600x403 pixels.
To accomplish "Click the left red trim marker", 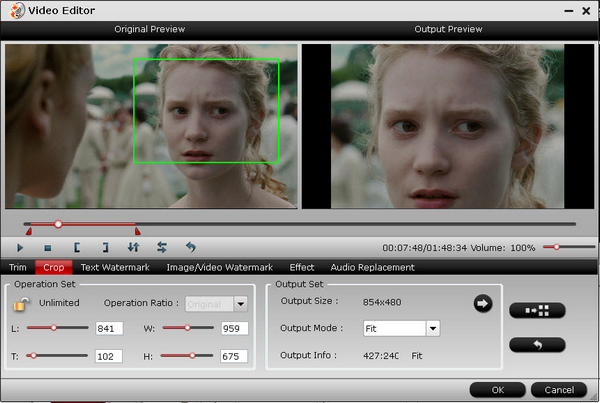I will click(29, 231).
